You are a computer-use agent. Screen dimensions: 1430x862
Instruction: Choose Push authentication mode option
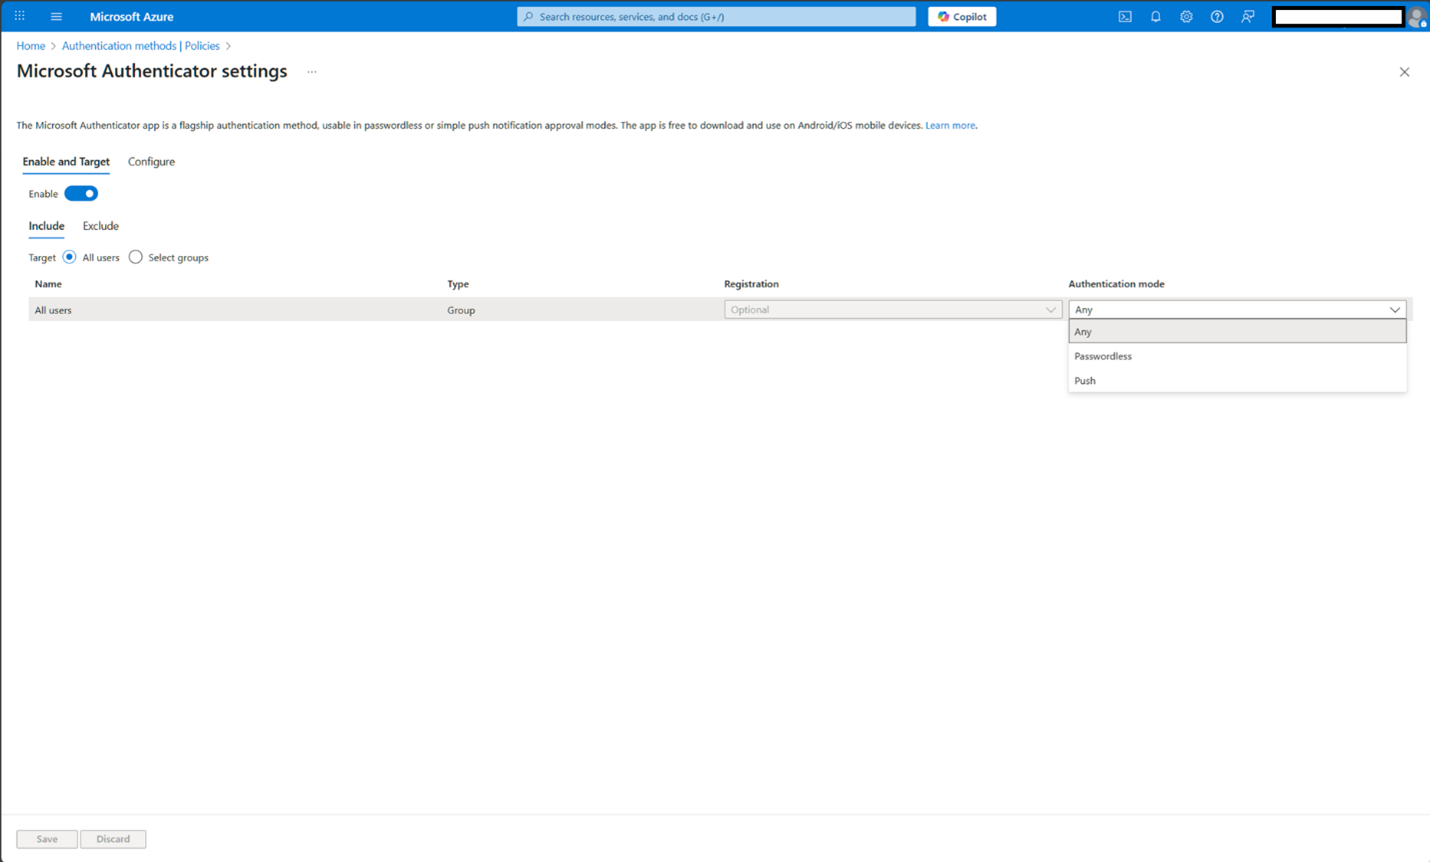[x=1237, y=380]
